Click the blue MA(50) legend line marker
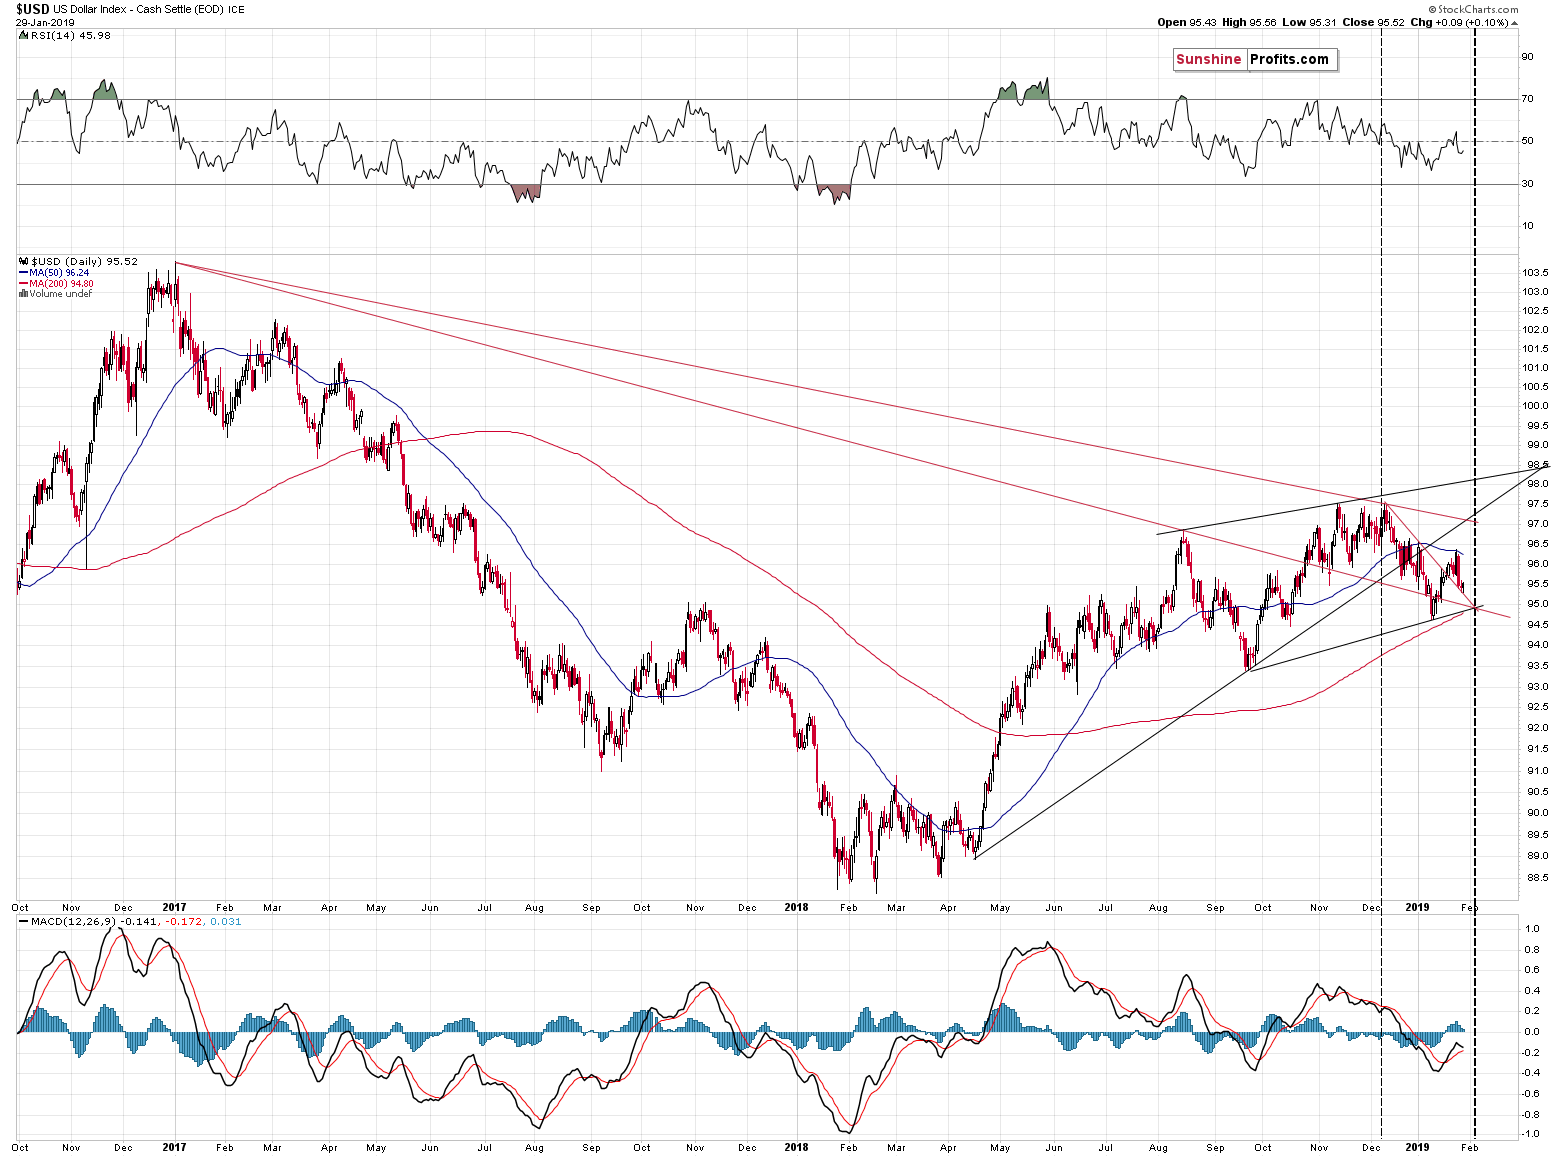Image resolution: width=1565 pixels, height=1157 pixels. pyautogui.click(x=23, y=273)
